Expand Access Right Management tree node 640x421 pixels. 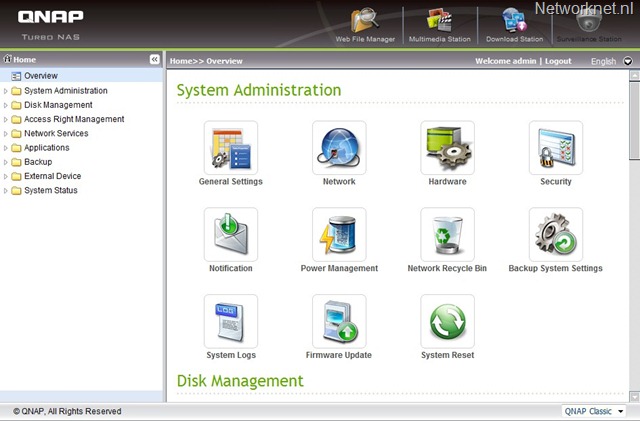tap(5, 120)
